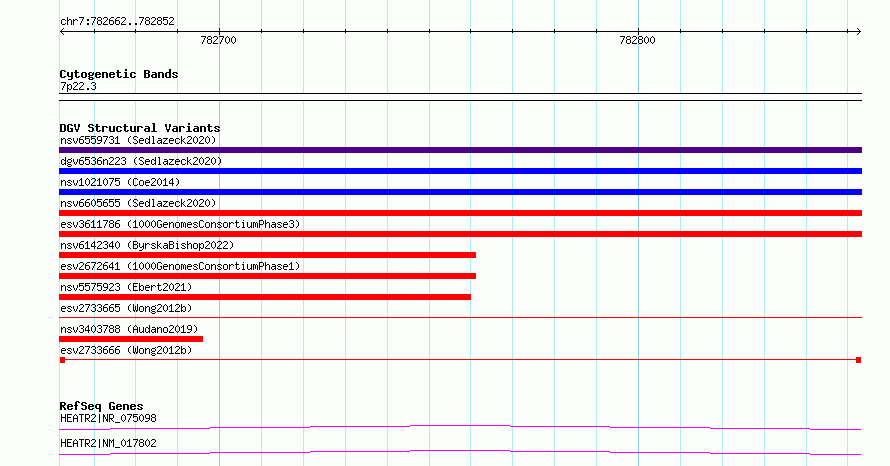Click the blue nsv1021075 variant bar
The height and width of the screenshot is (466, 890).
pyautogui.click(x=460, y=192)
